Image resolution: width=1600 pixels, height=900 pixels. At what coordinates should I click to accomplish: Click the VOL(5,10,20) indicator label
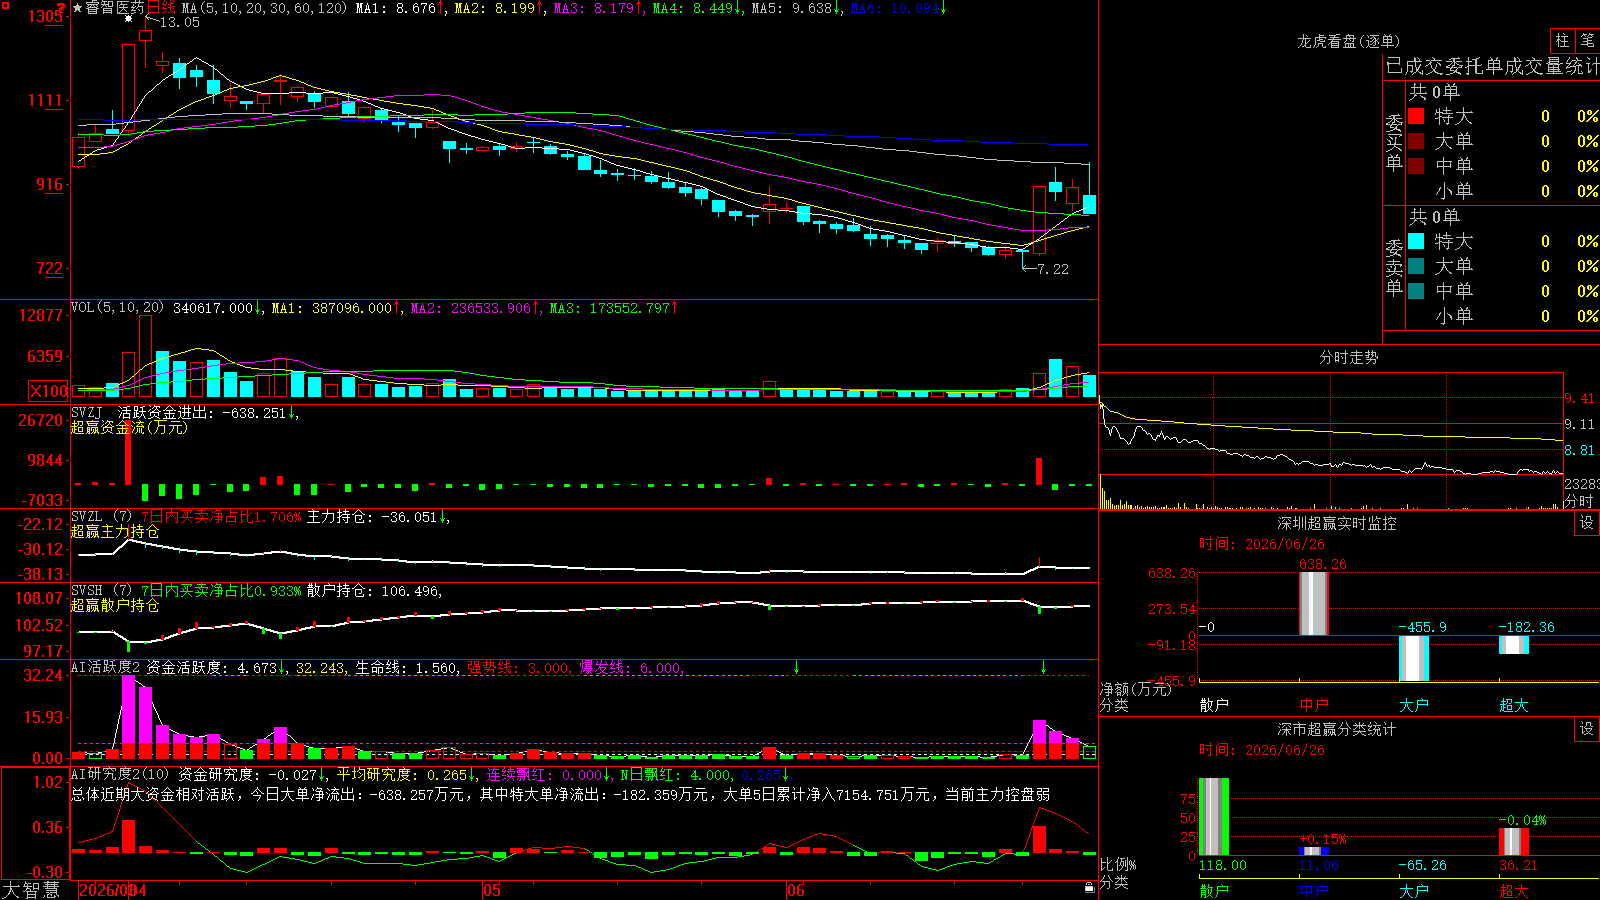117,308
